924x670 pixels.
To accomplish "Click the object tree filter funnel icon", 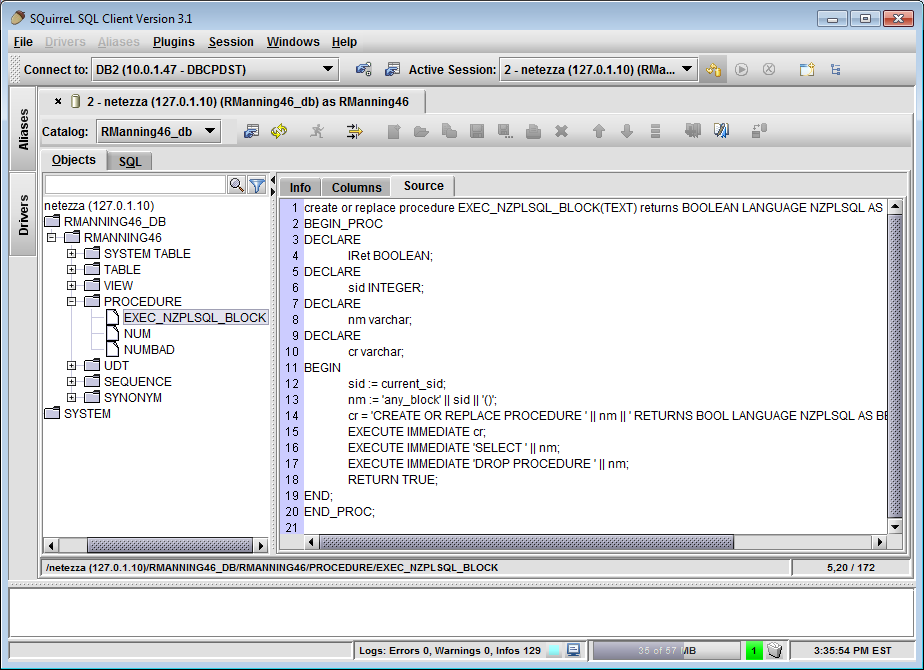I will [x=257, y=185].
